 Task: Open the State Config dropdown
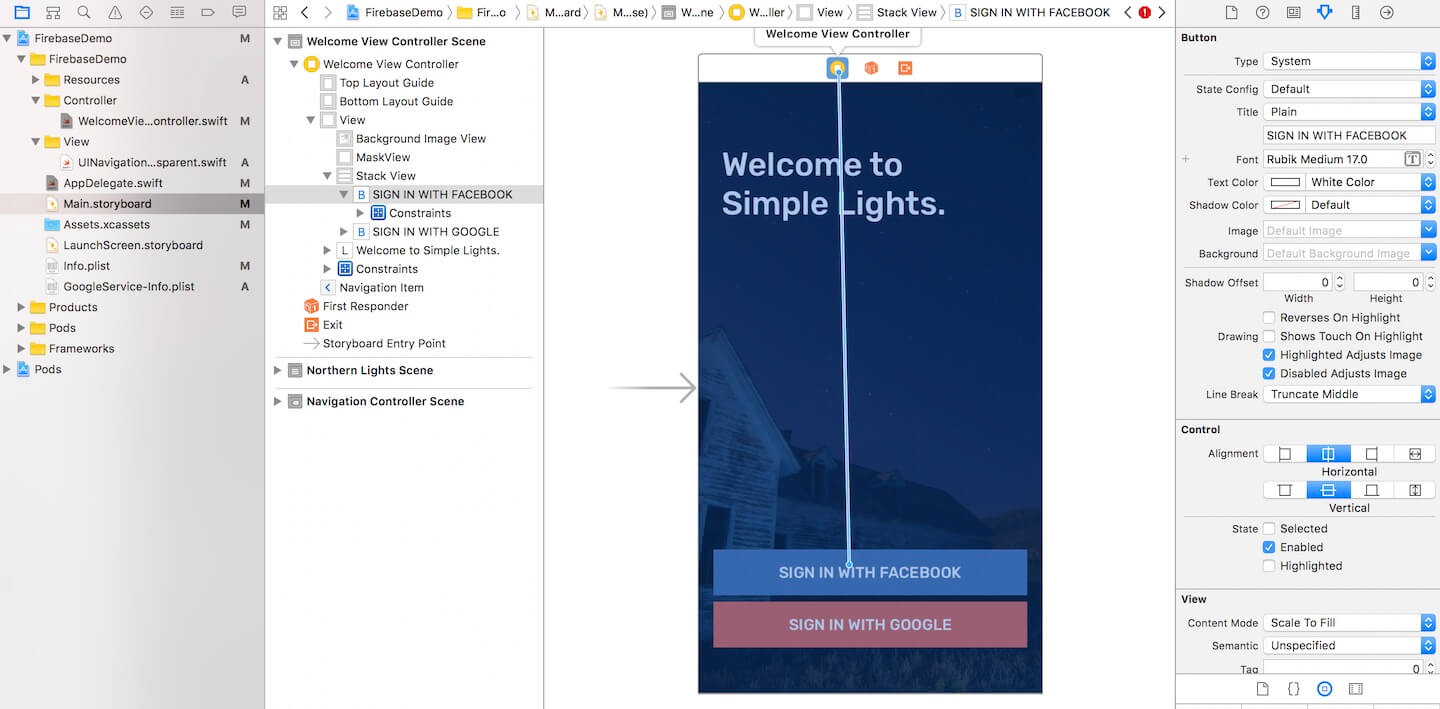click(x=1349, y=89)
